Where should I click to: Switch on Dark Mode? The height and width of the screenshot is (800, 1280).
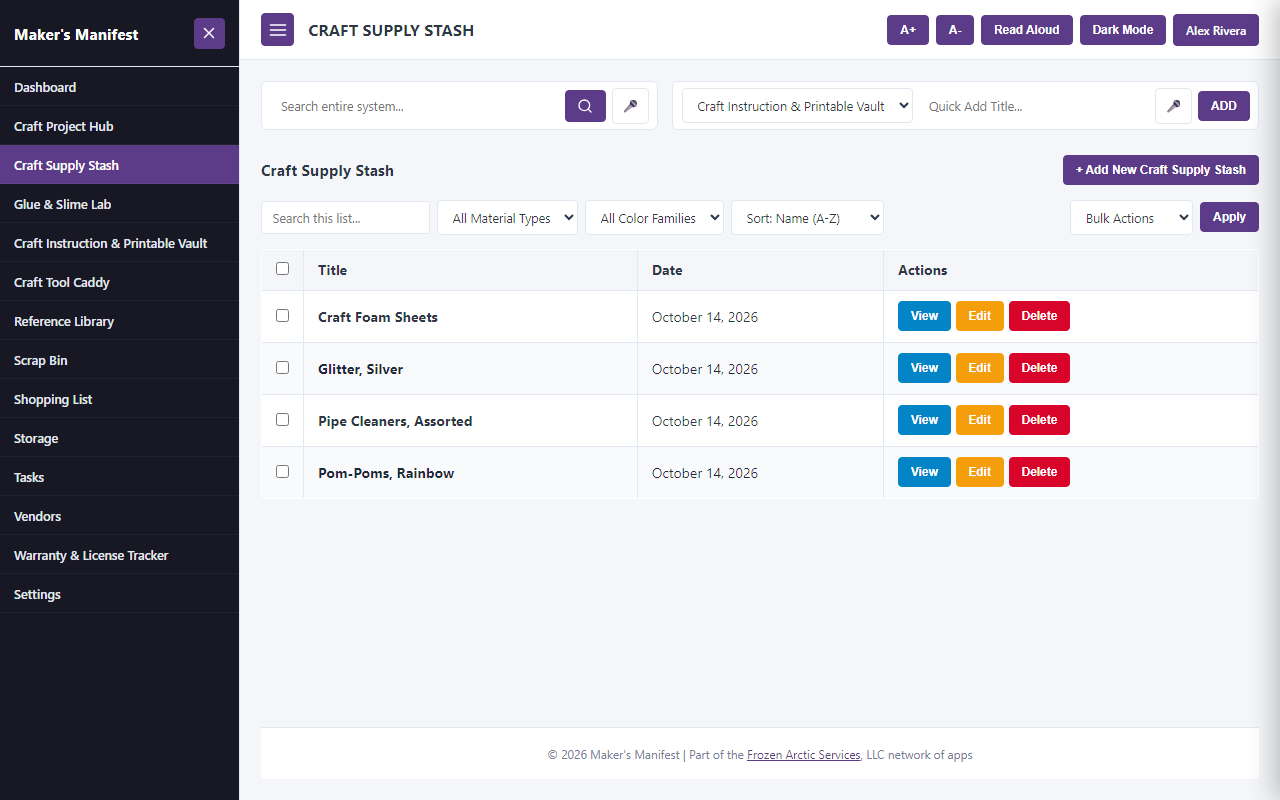coord(1123,30)
